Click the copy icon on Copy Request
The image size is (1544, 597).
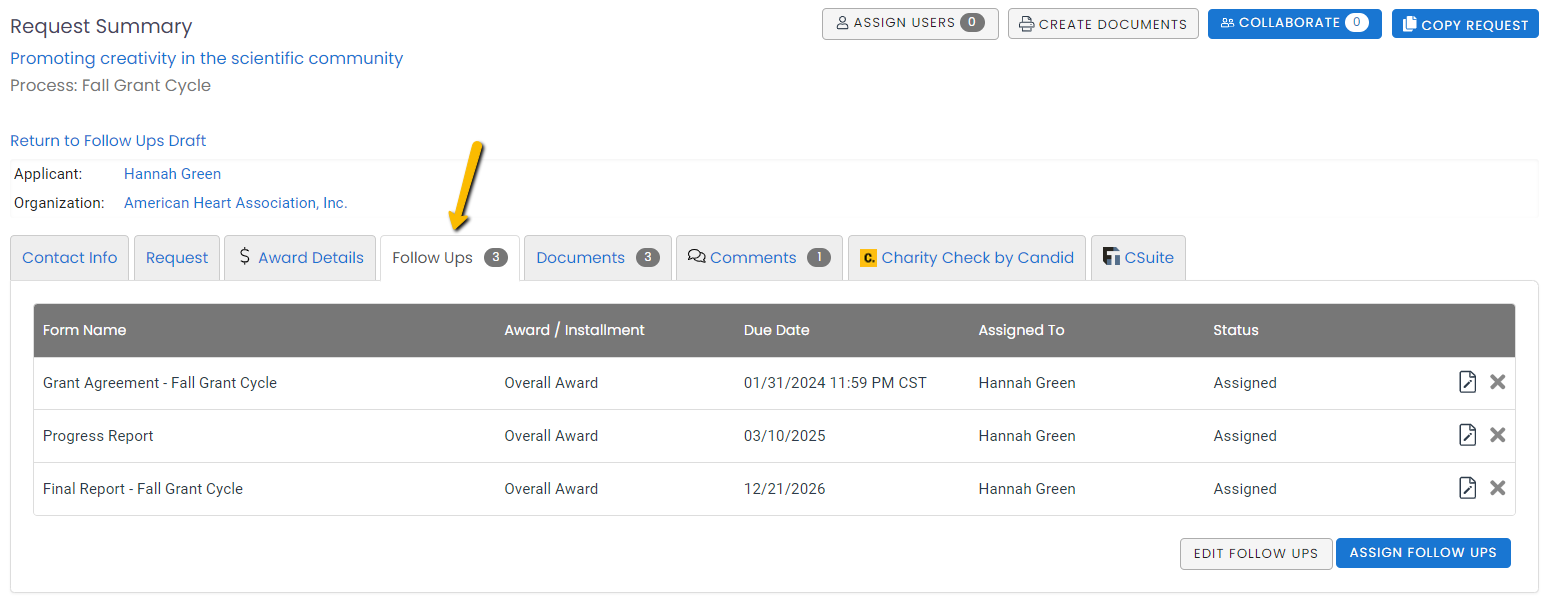(x=1412, y=23)
